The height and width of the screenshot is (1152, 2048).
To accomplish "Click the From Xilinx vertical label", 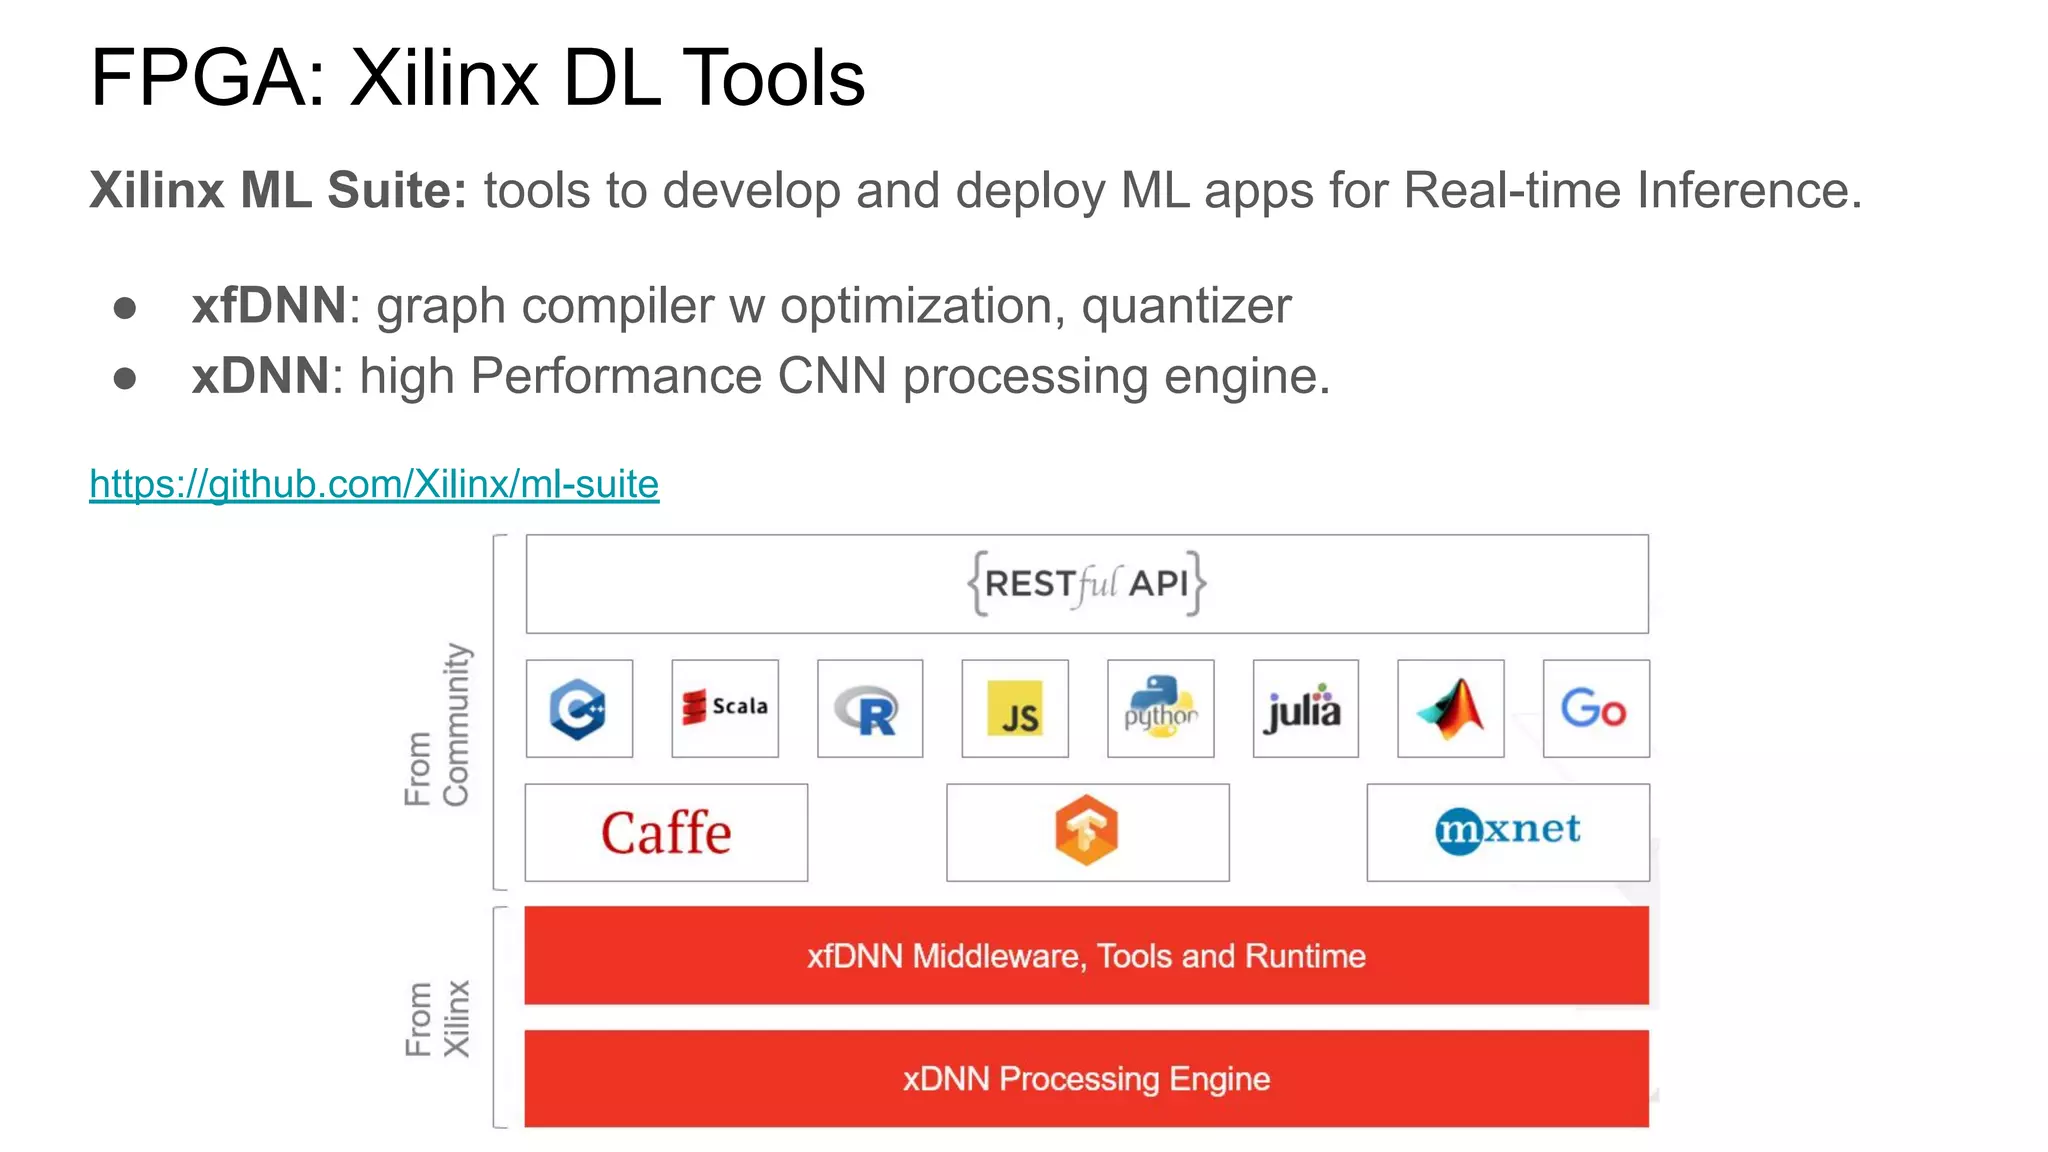I will pyautogui.click(x=437, y=1019).
